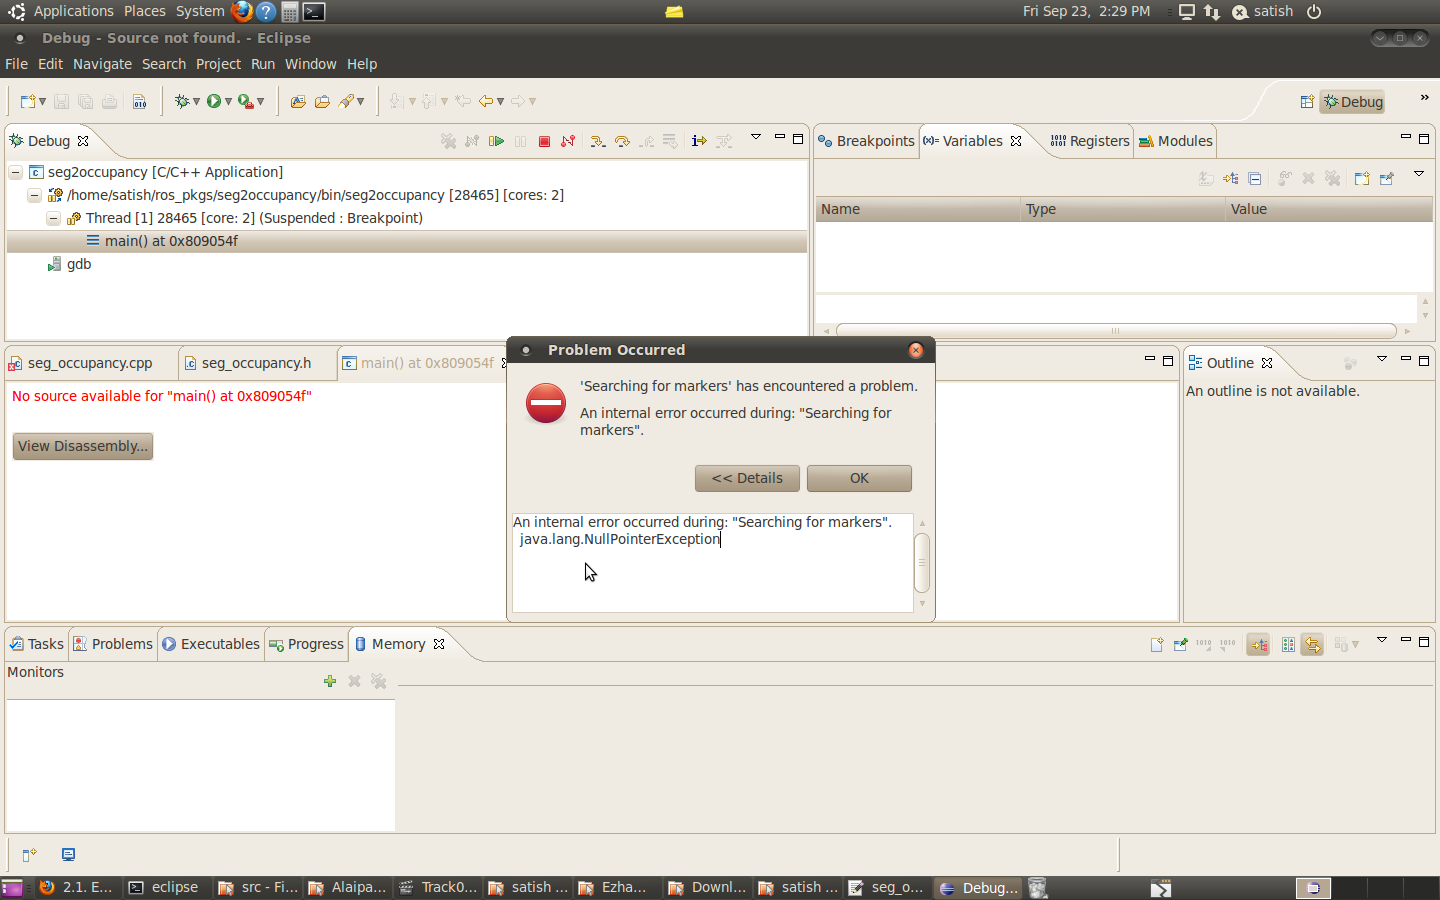Click the Resume debug icon
The height and width of the screenshot is (900, 1440).
click(x=496, y=141)
